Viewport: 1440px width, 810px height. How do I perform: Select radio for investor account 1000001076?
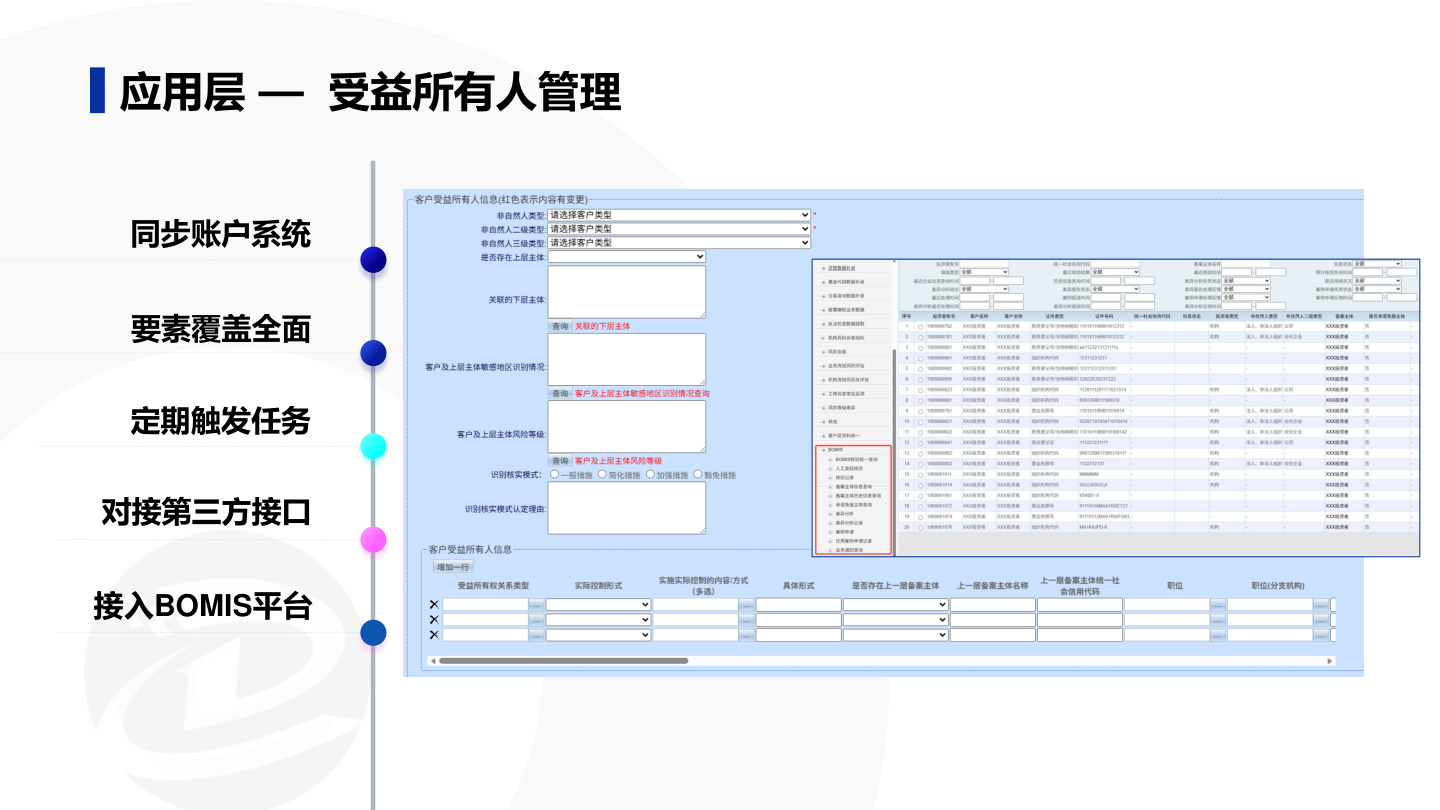pyautogui.click(x=920, y=527)
